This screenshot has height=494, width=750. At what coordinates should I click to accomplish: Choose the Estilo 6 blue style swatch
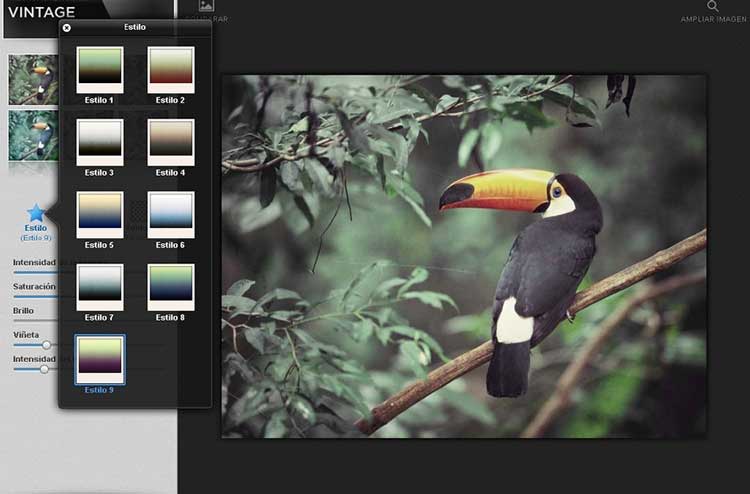click(x=170, y=213)
